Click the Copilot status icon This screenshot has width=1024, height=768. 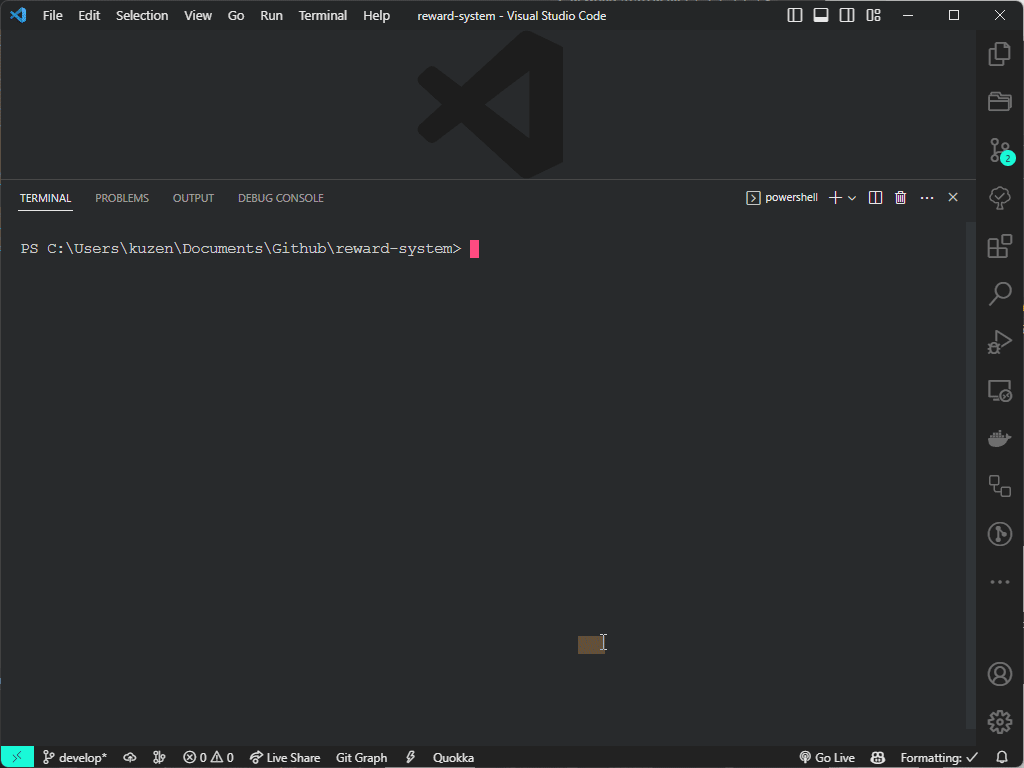878,758
